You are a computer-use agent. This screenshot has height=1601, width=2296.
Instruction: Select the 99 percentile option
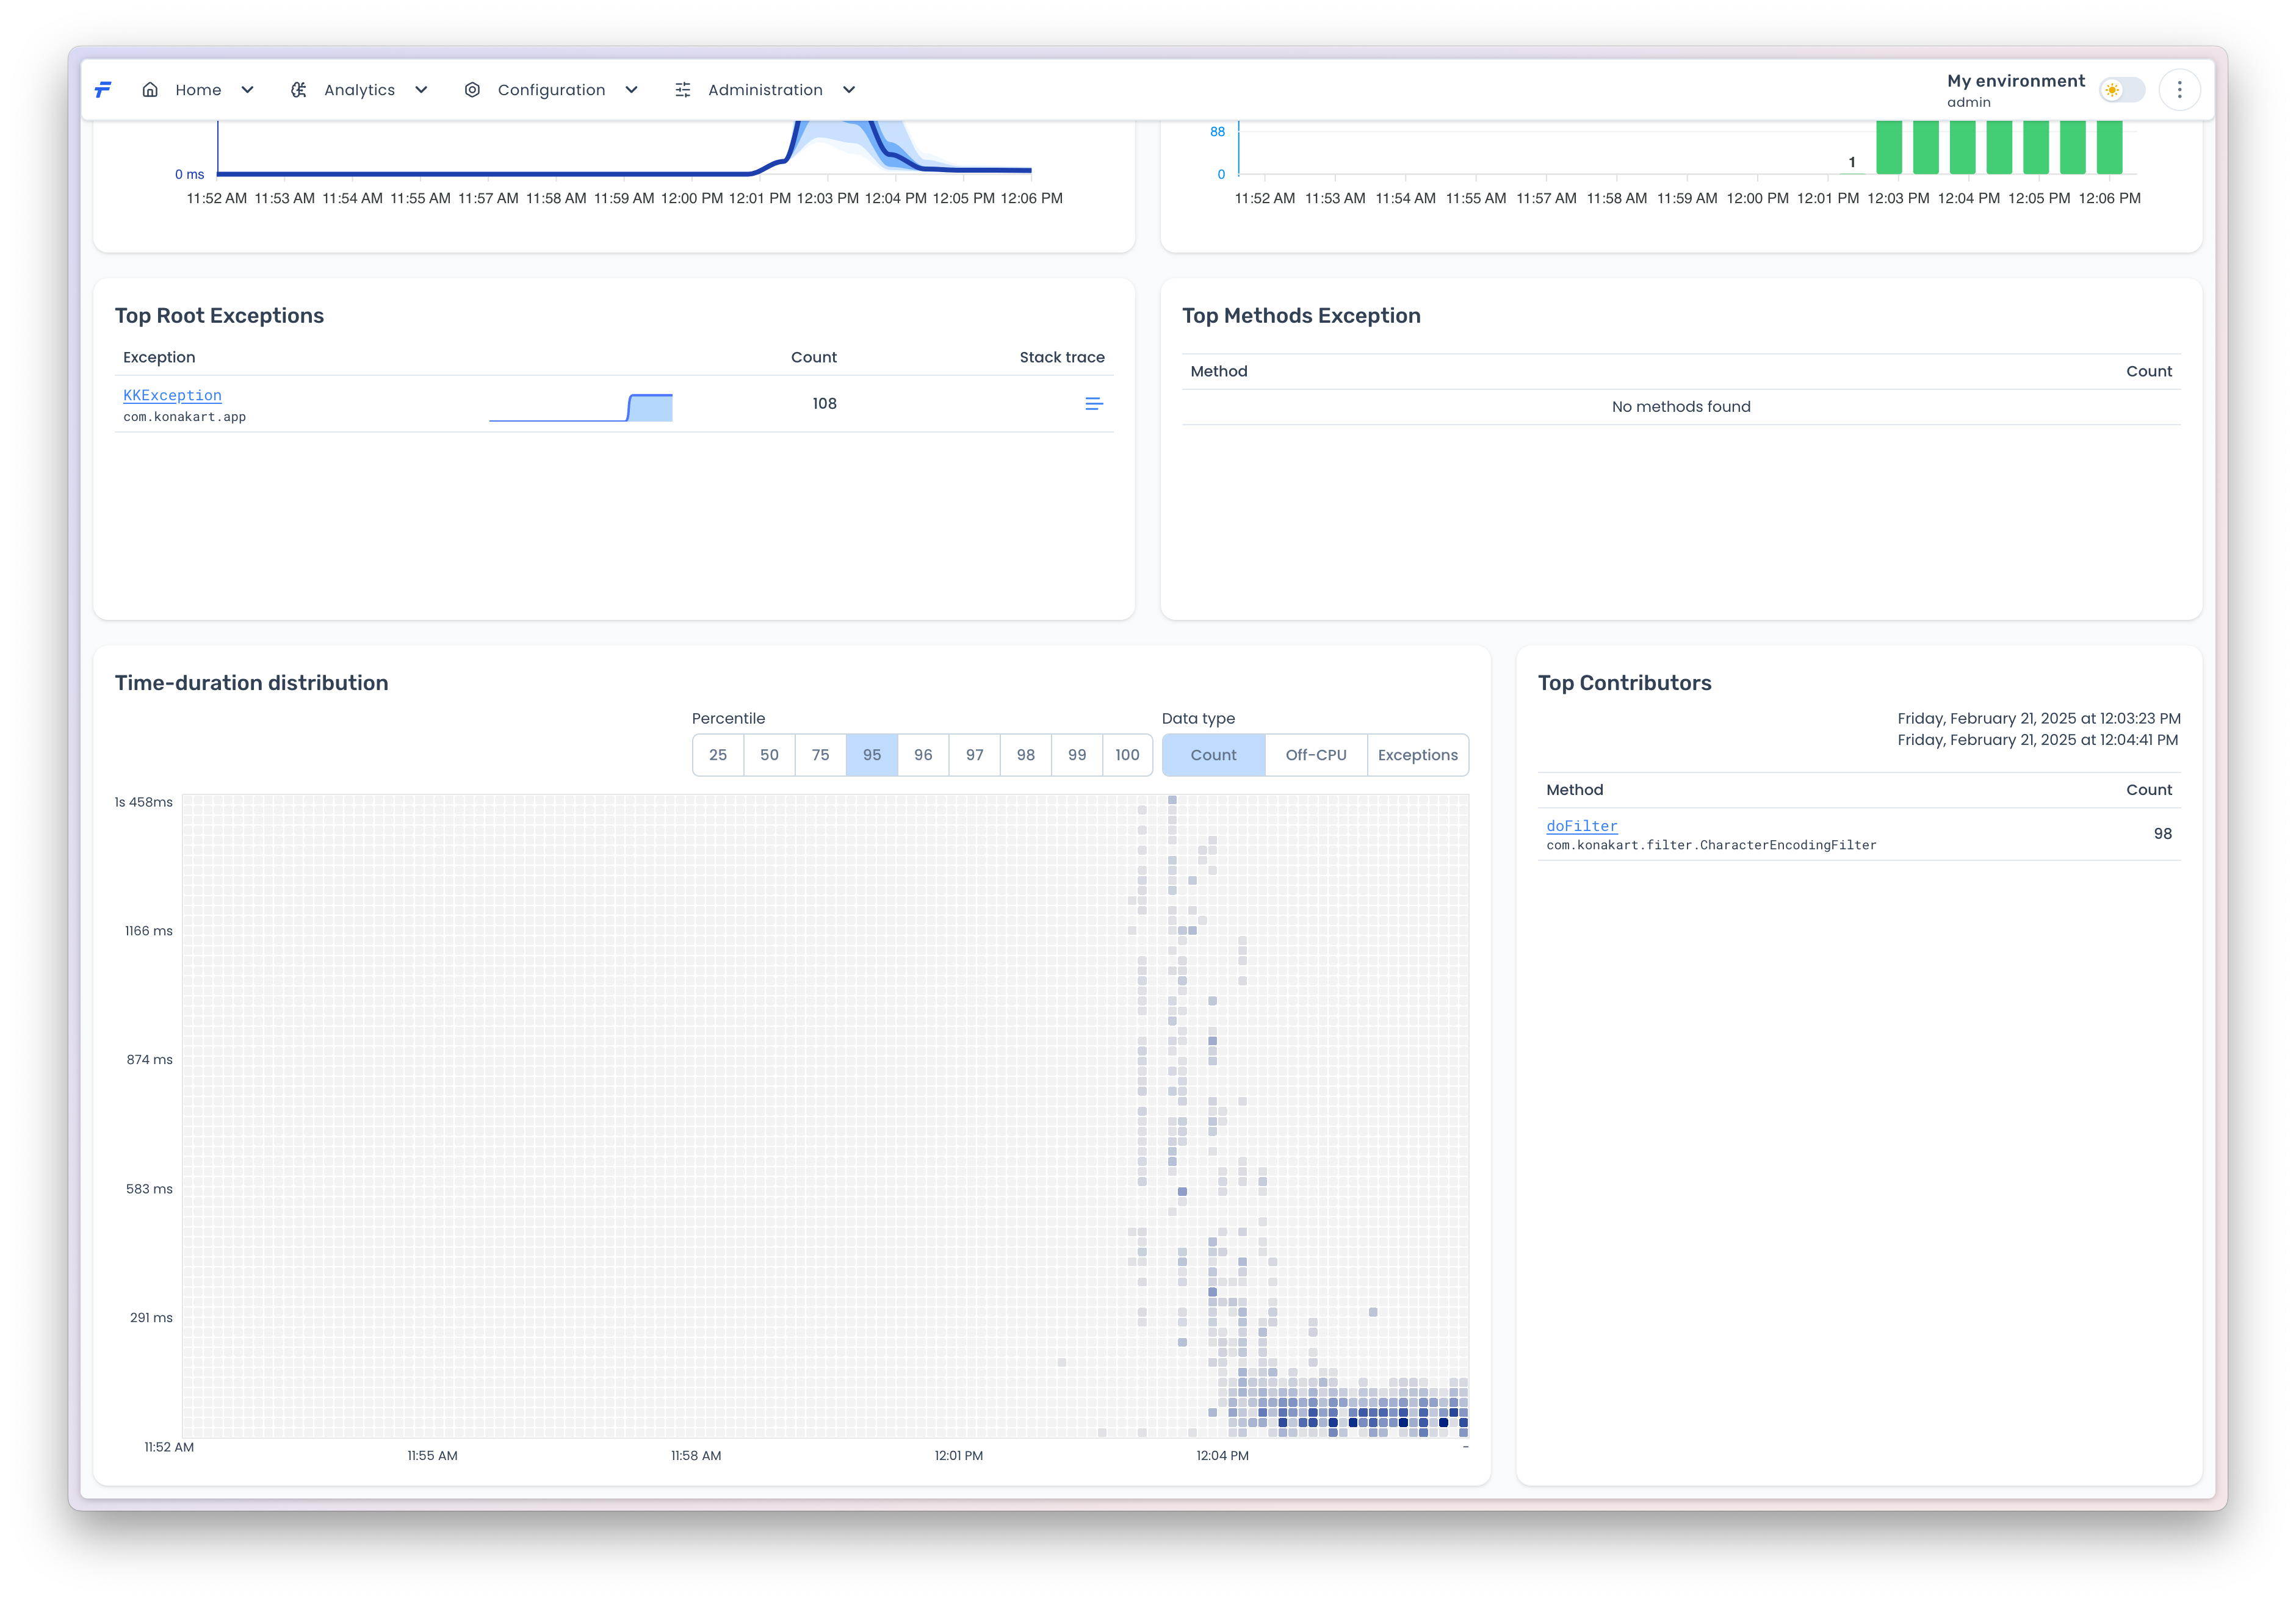pyautogui.click(x=1076, y=755)
